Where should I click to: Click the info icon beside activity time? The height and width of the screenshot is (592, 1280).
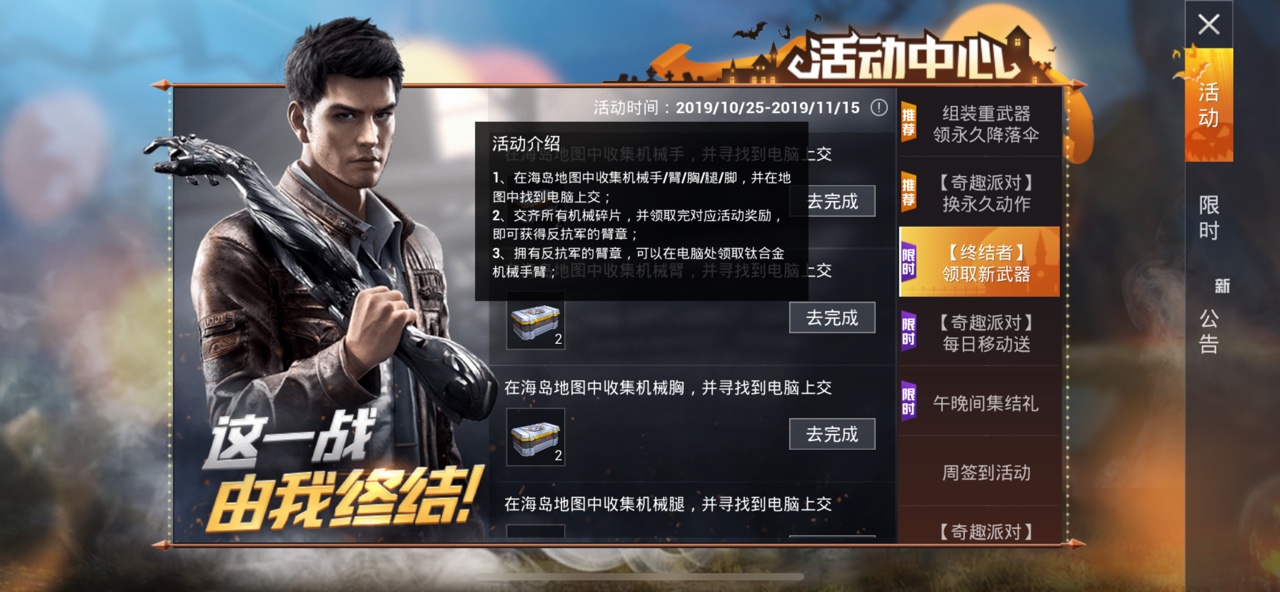[x=878, y=107]
